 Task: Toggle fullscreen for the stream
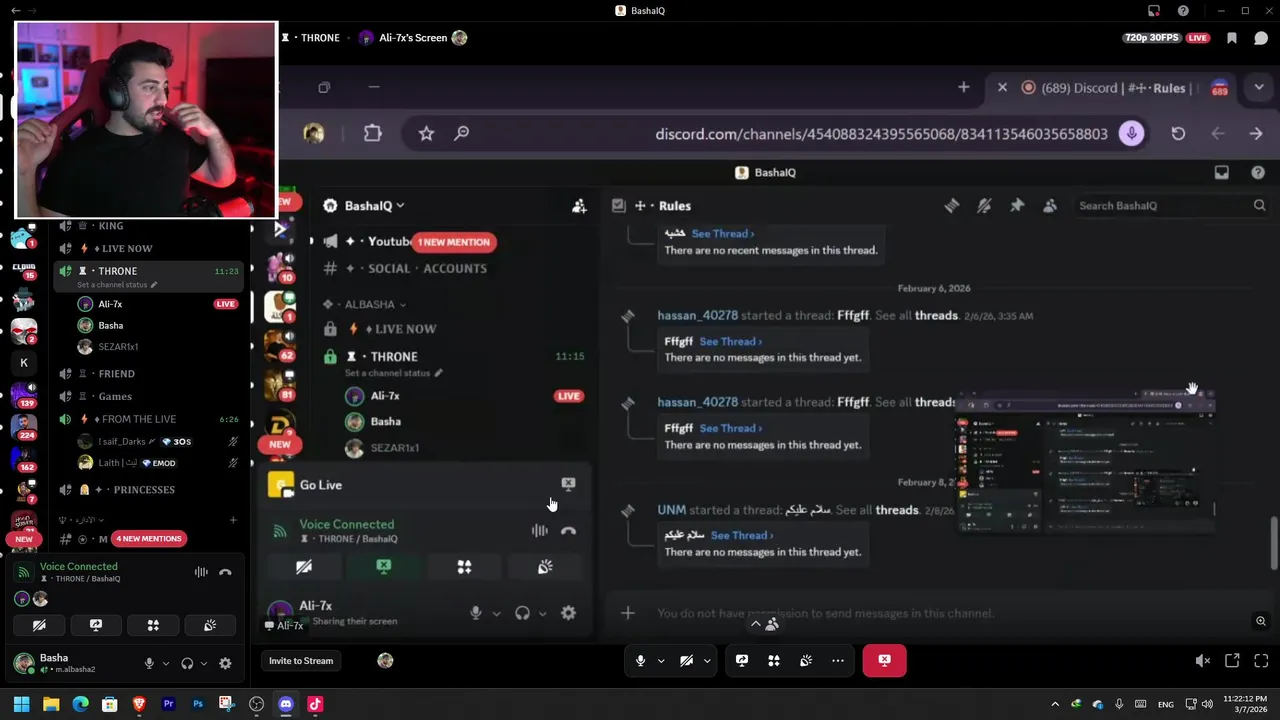click(x=1261, y=661)
